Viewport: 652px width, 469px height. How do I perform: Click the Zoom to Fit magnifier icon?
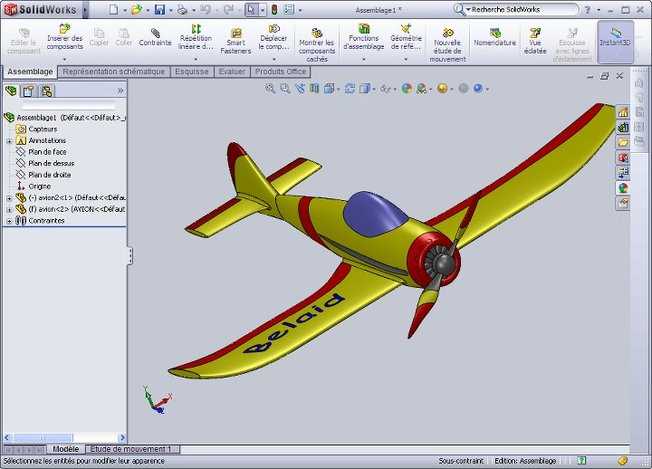[270, 88]
